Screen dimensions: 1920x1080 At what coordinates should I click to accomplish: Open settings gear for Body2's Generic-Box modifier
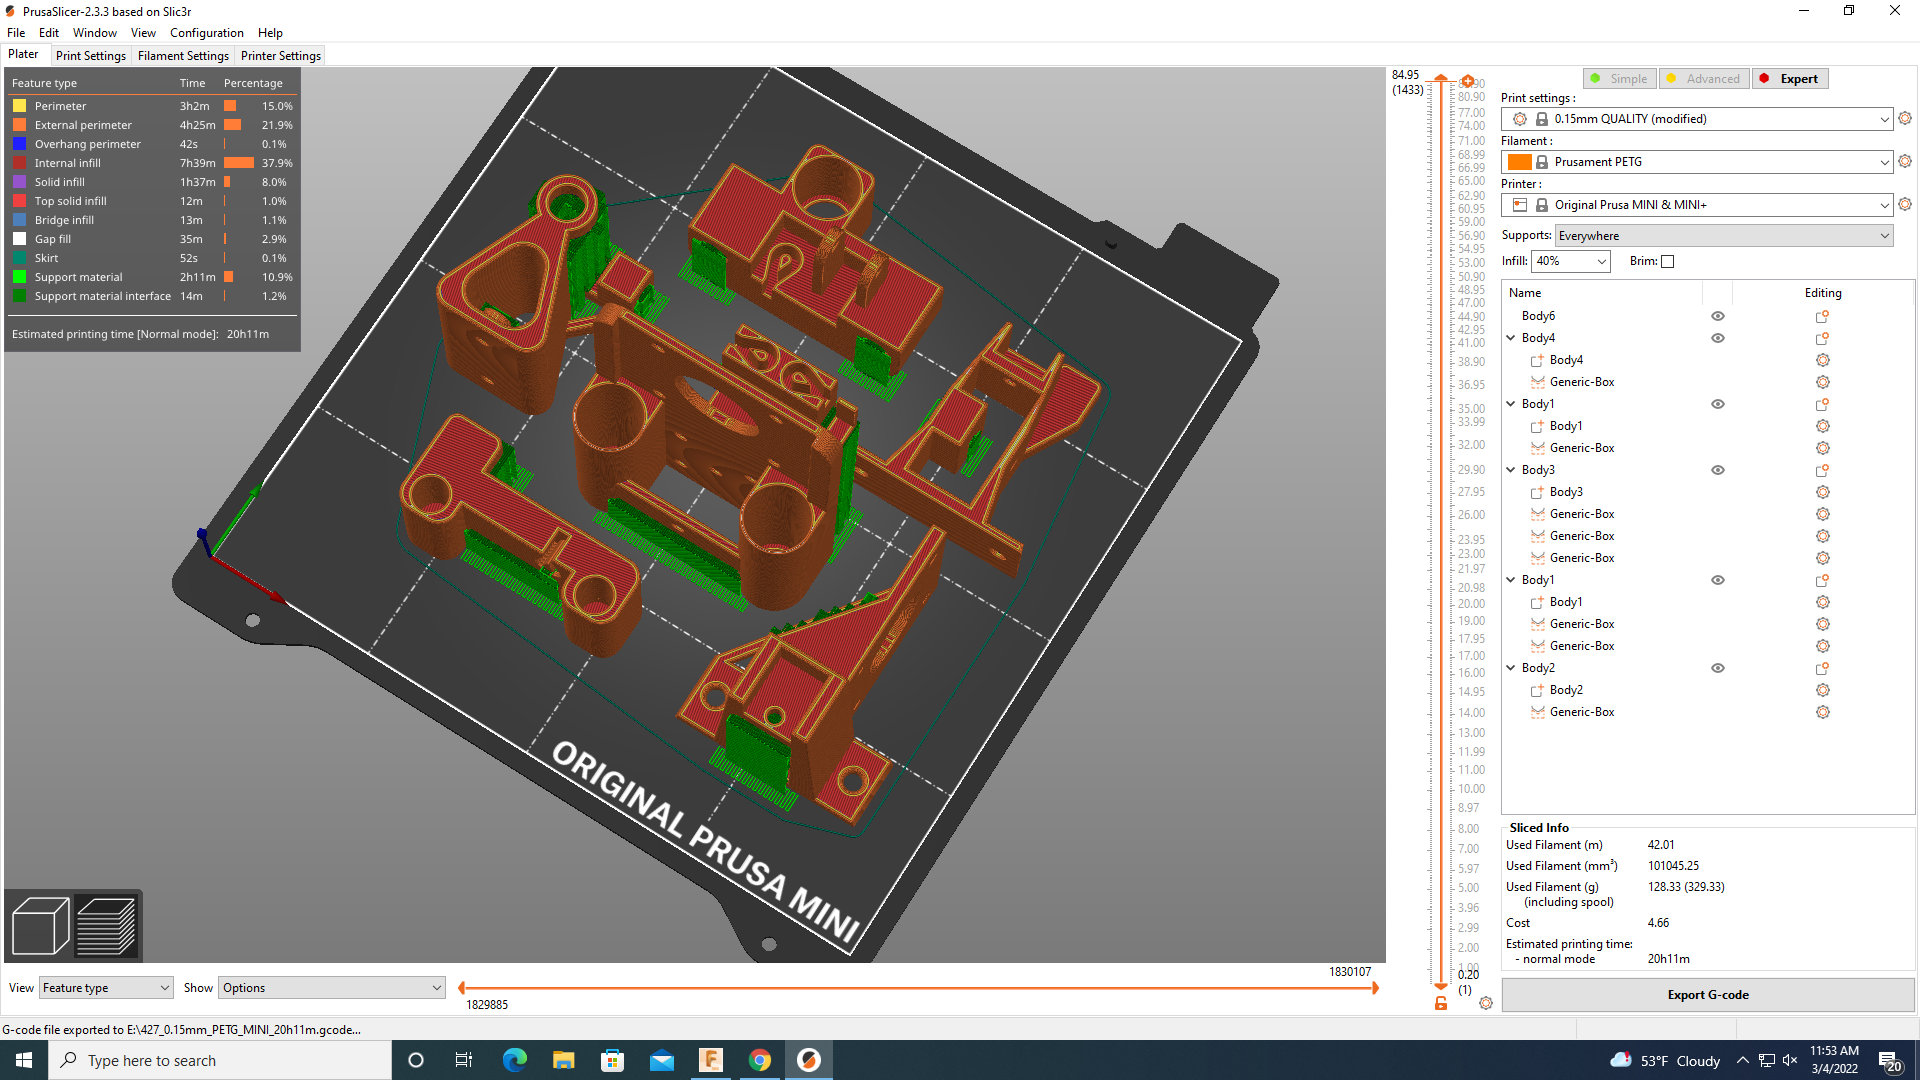[x=1822, y=712]
